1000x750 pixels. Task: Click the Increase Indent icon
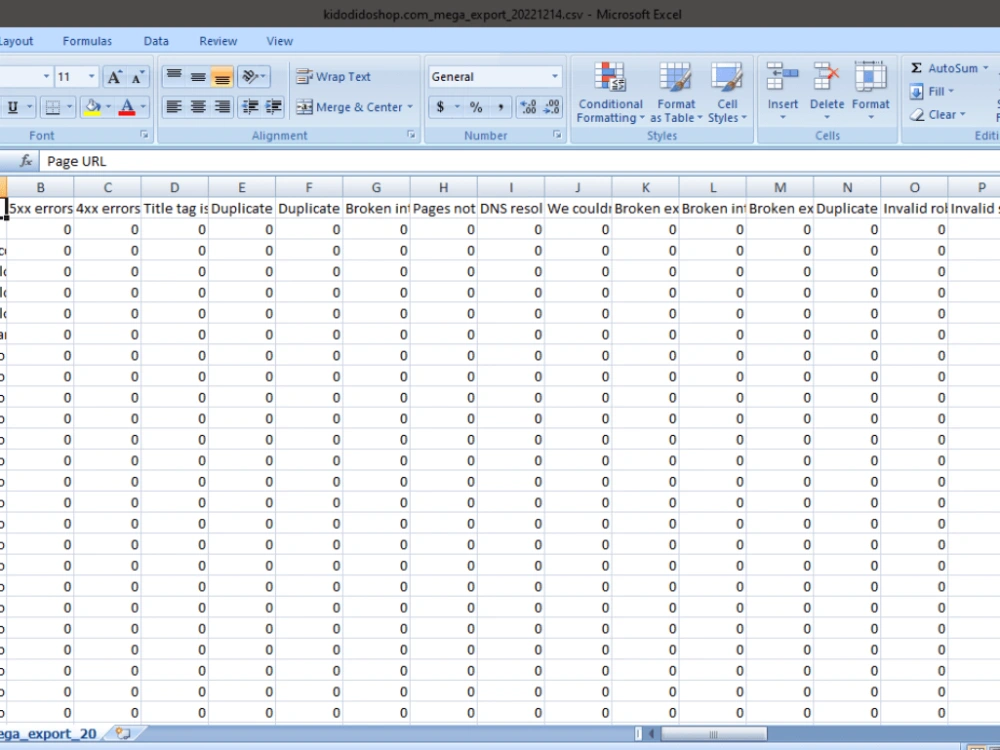point(274,107)
